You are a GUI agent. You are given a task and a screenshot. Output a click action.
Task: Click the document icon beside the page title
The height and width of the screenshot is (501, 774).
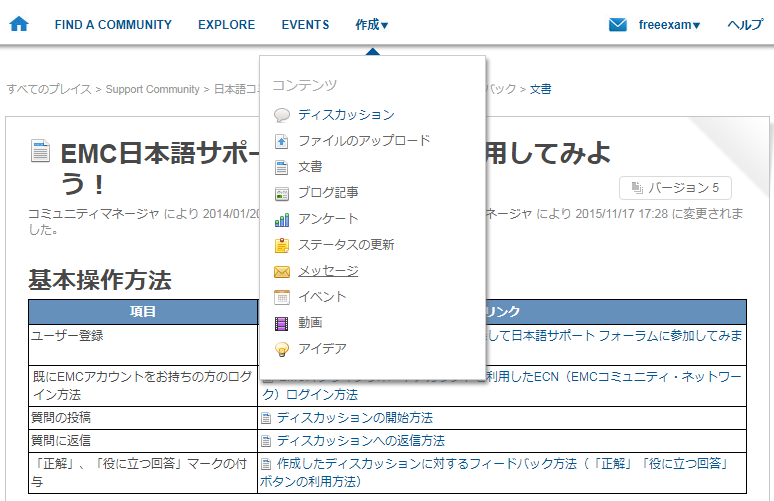[40, 151]
